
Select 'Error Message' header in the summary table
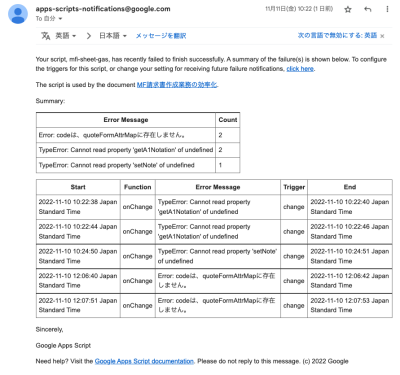(126, 120)
